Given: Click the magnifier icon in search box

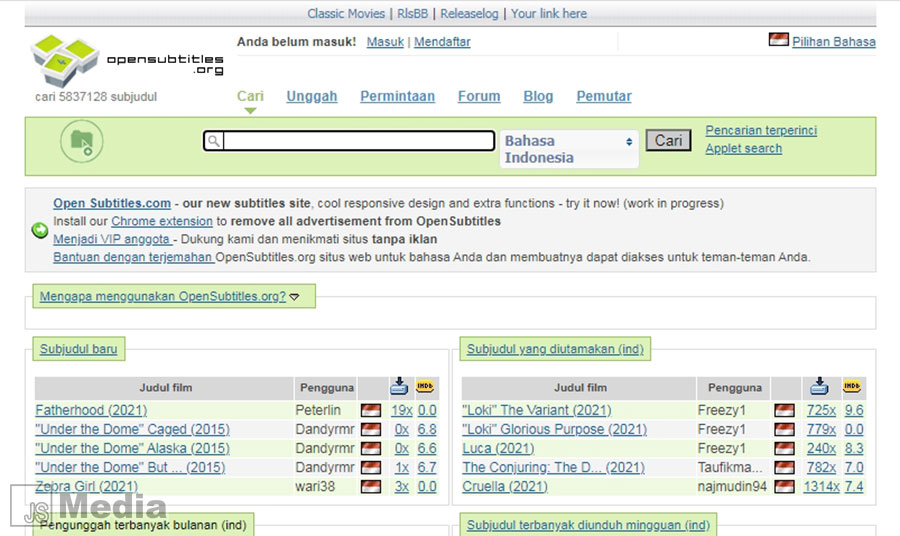Looking at the screenshot, I should (214, 141).
